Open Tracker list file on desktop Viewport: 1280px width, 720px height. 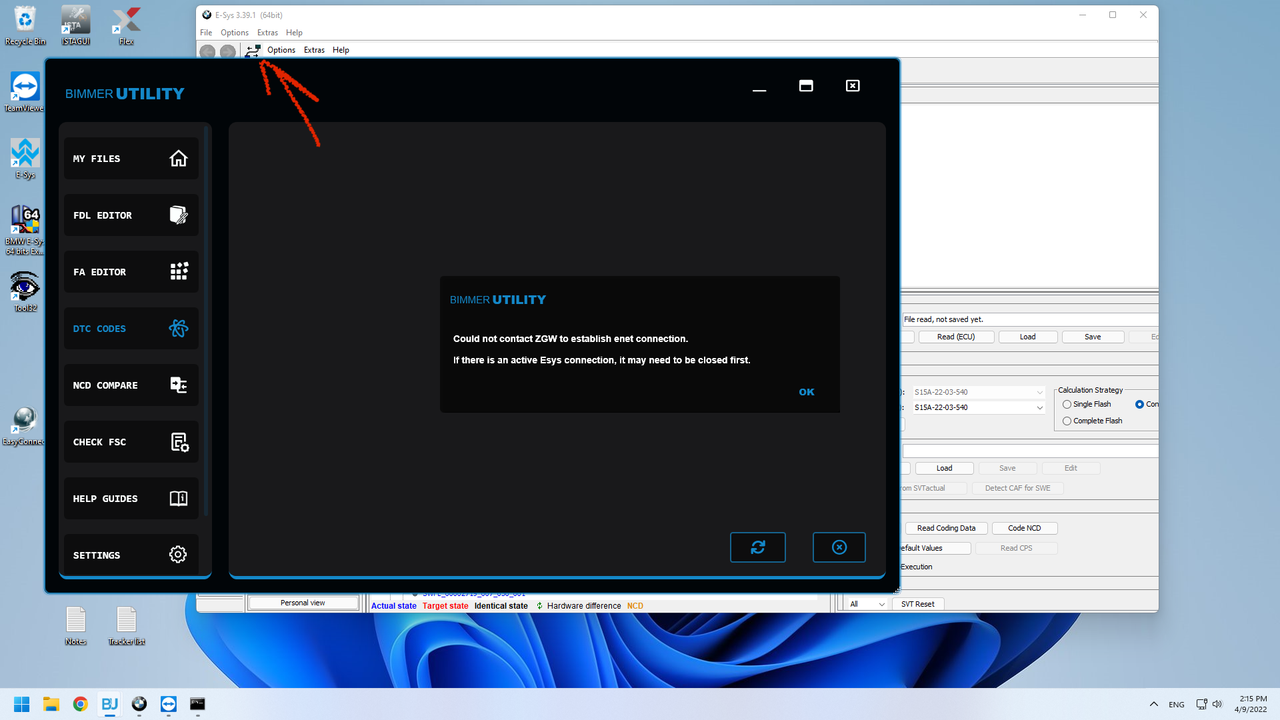126,626
